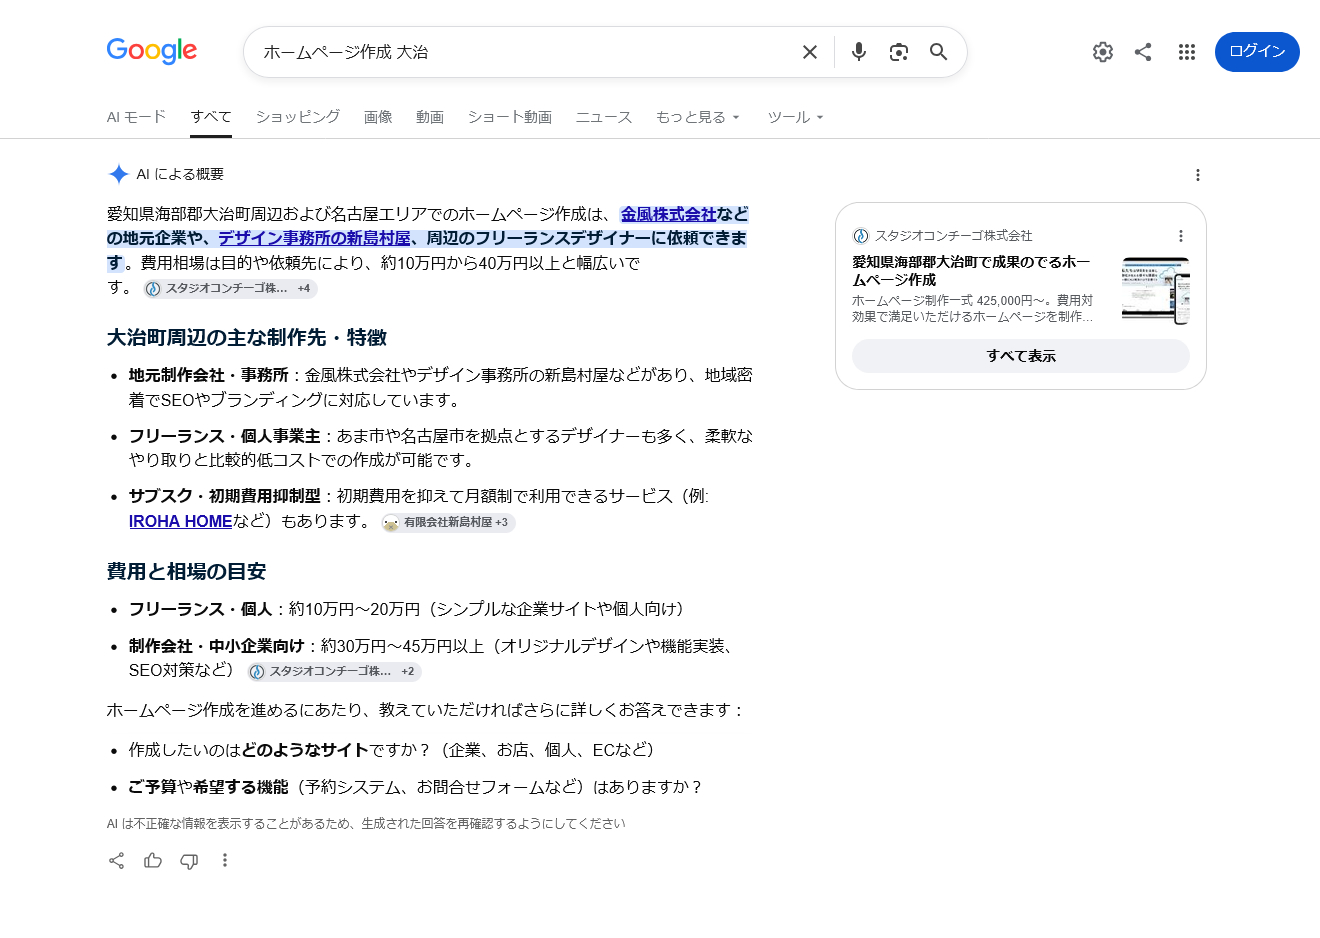1320x938 pixels.
Task: Open Google Lens image search icon
Action: 899,52
